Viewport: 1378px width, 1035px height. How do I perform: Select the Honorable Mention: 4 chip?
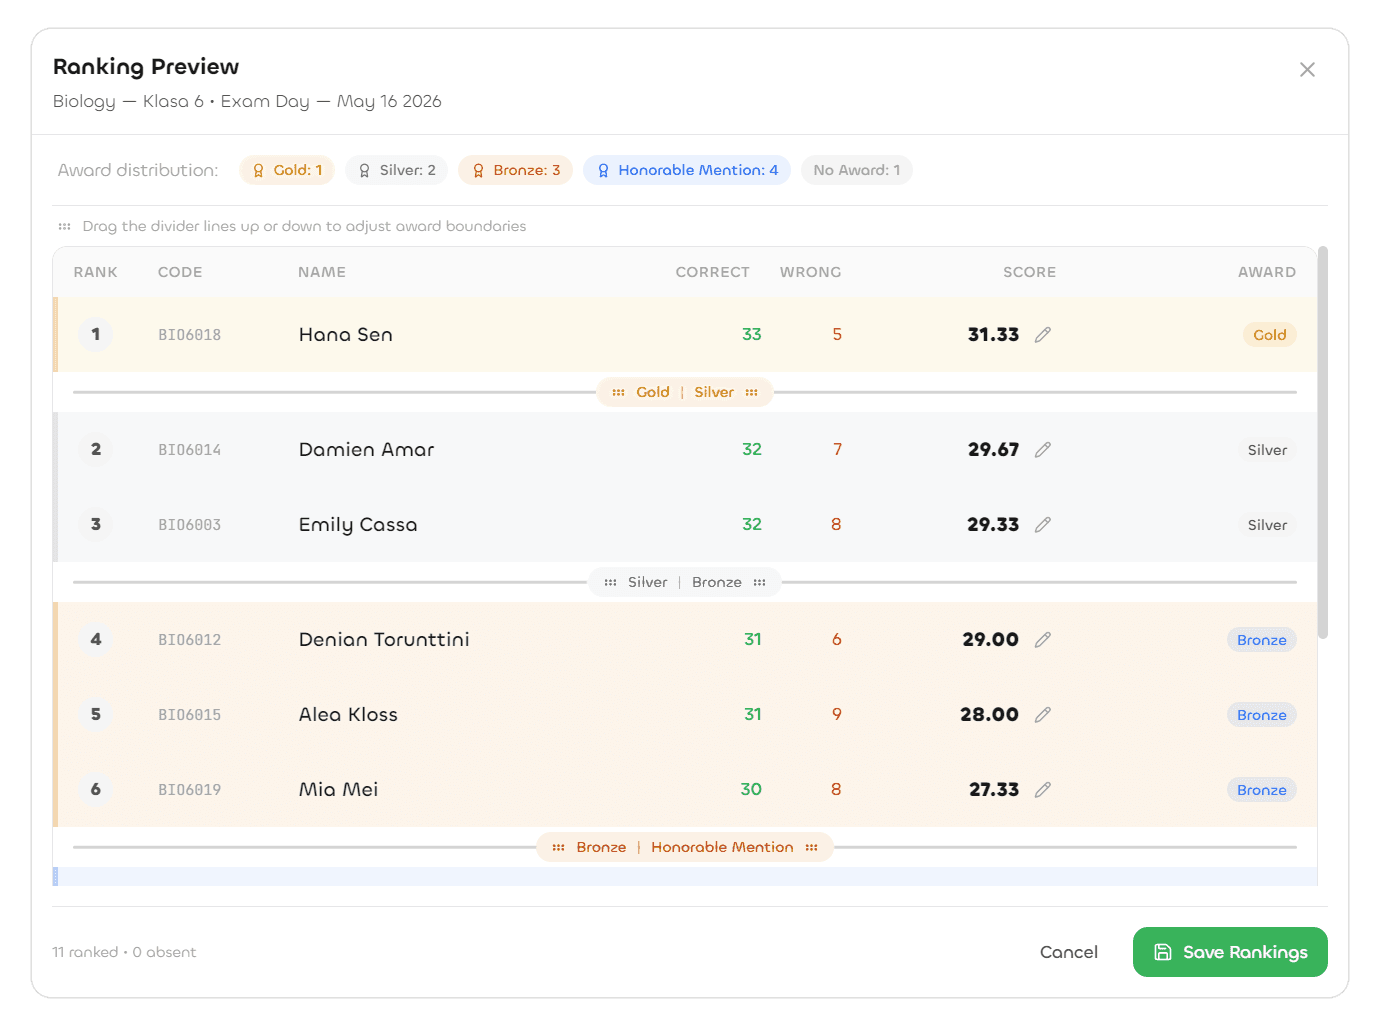pos(687,170)
